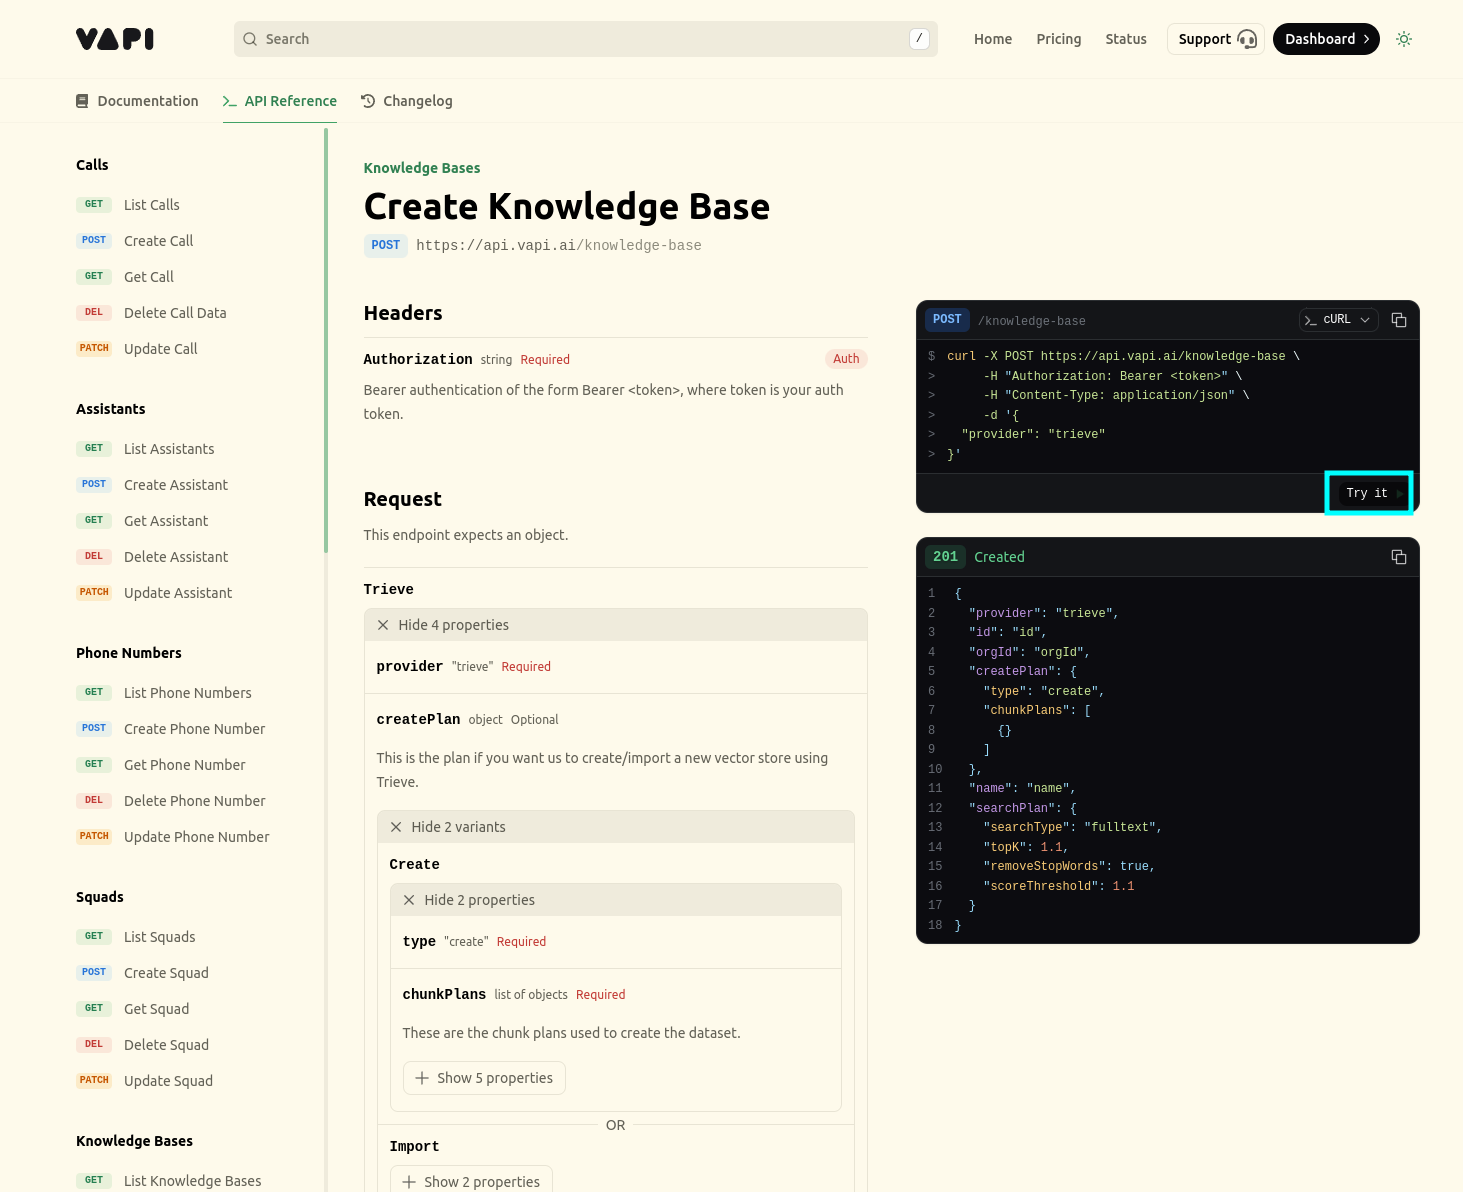Click the 201 status badge
1463x1192 pixels.
[946, 557]
